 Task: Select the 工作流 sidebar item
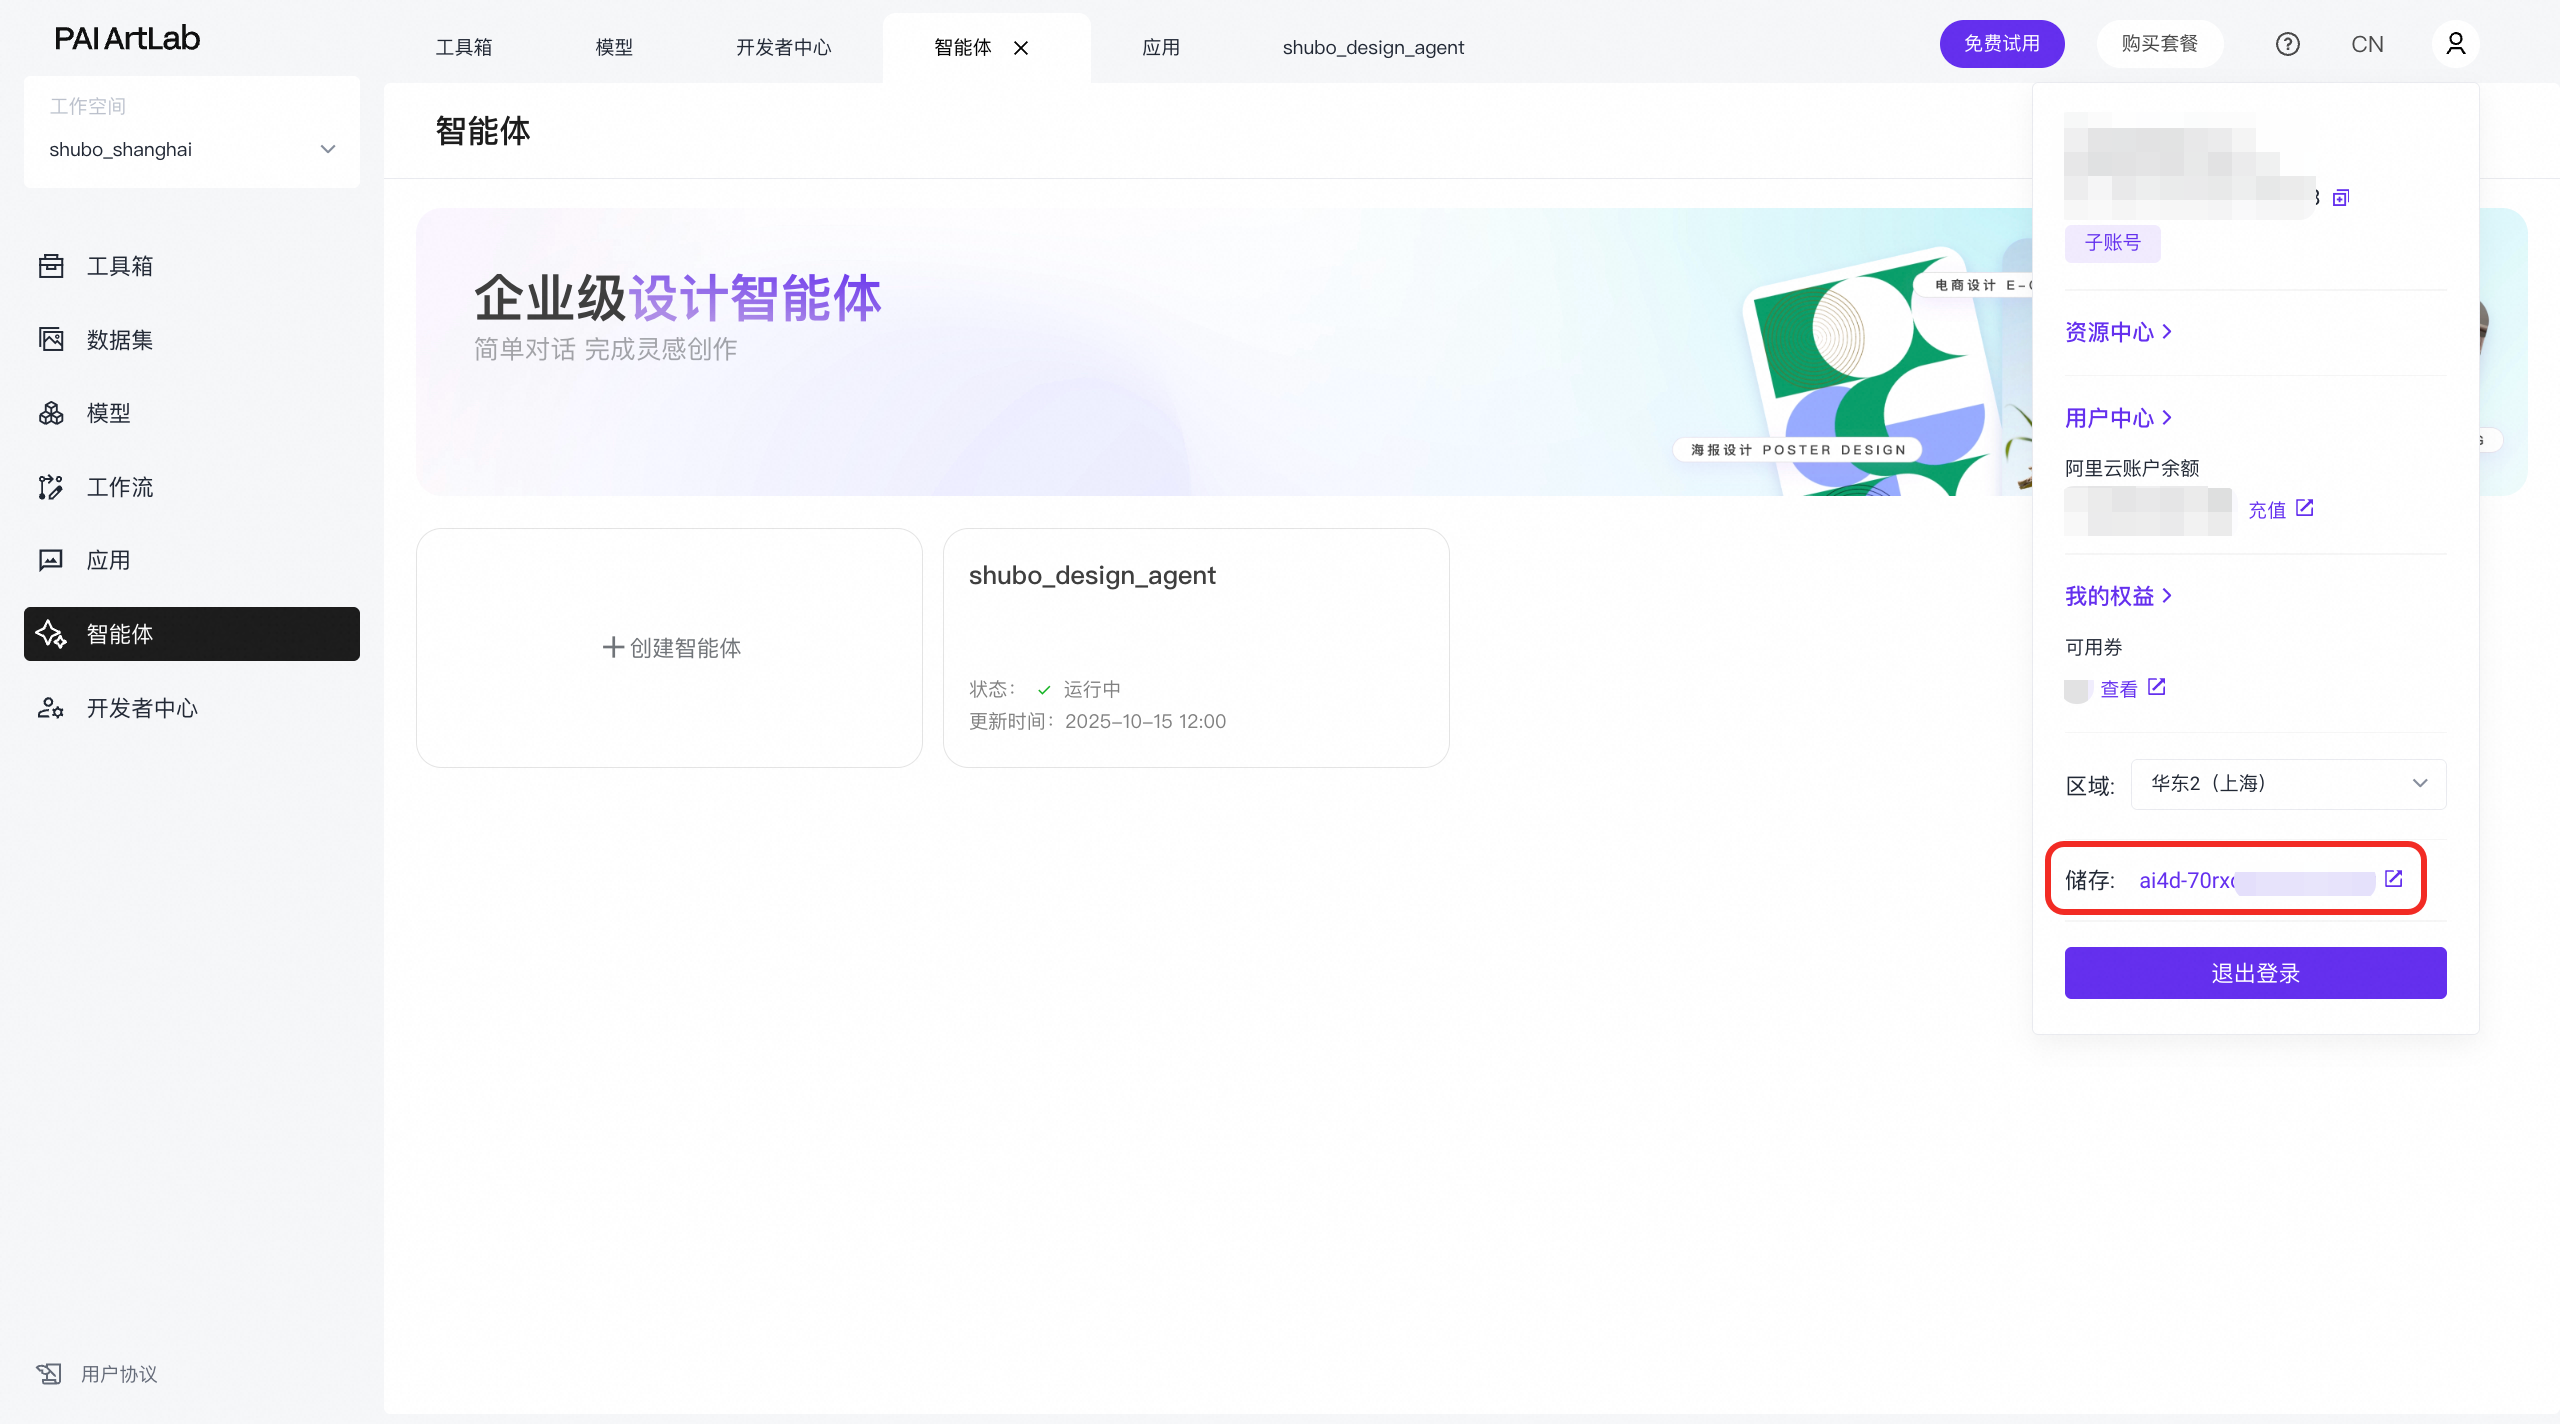(119, 487)
